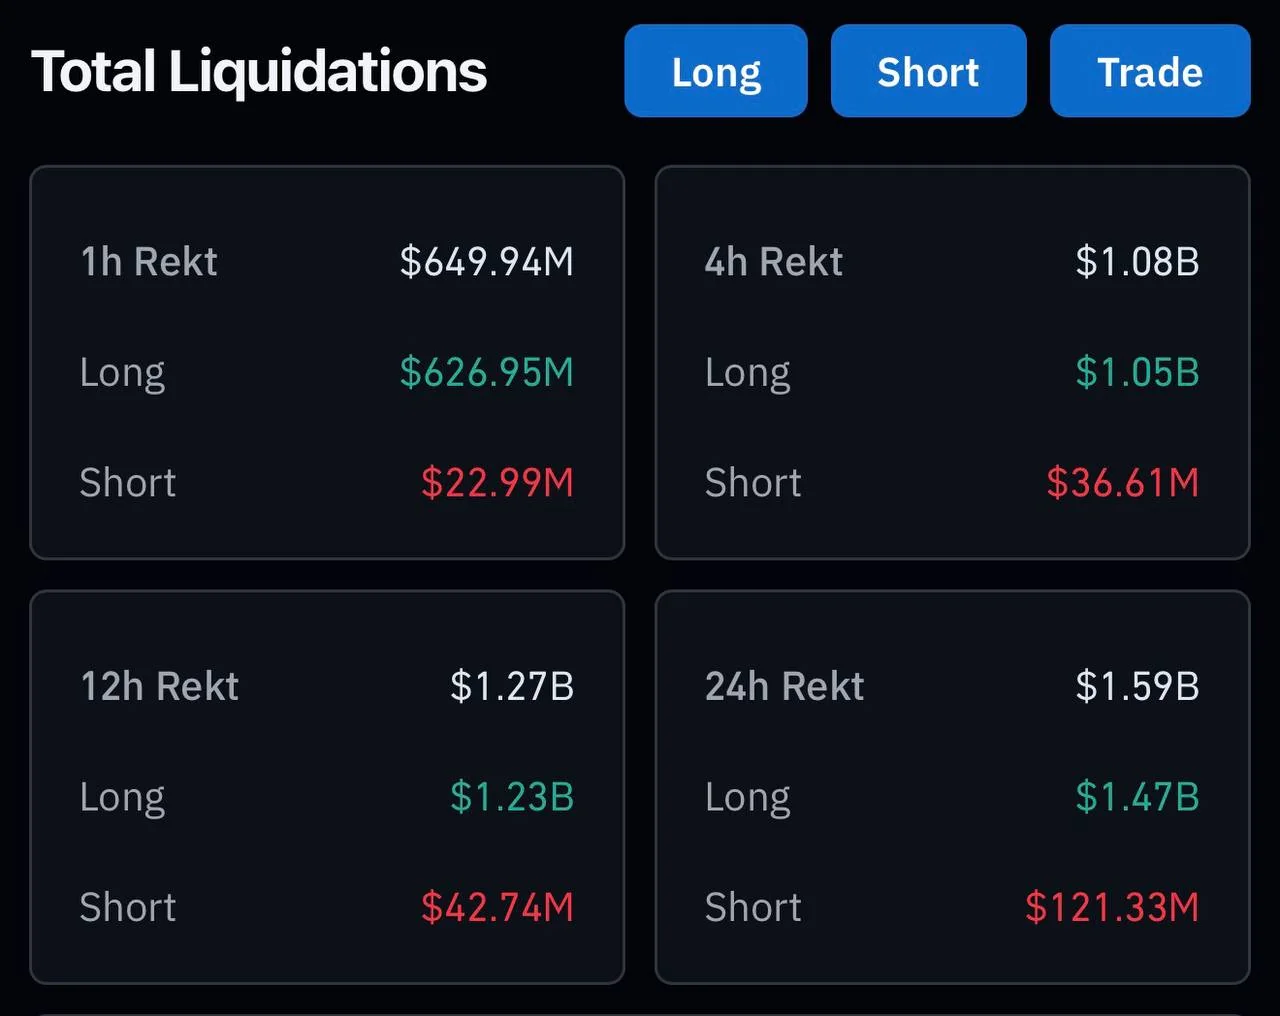Viewport: 1280px width, 1016px height.
Task: Click the 4h long value $1.05B
Action: pyautogui.click(x=1137, y=372)
